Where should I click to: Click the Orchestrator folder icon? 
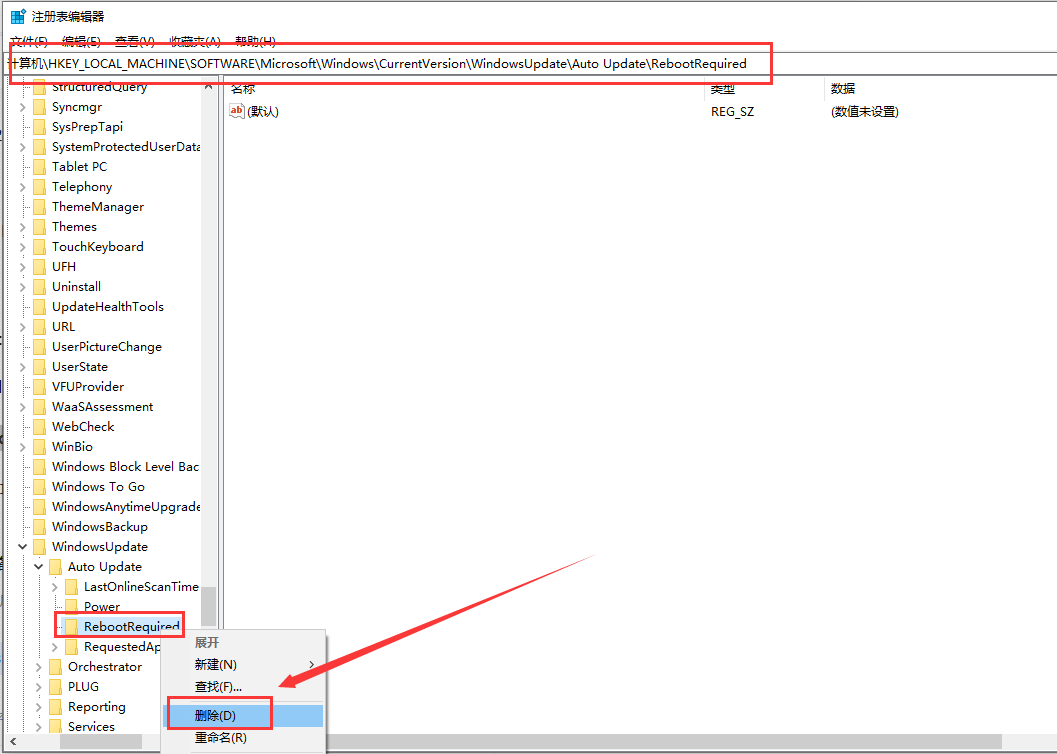click(56, 666)
